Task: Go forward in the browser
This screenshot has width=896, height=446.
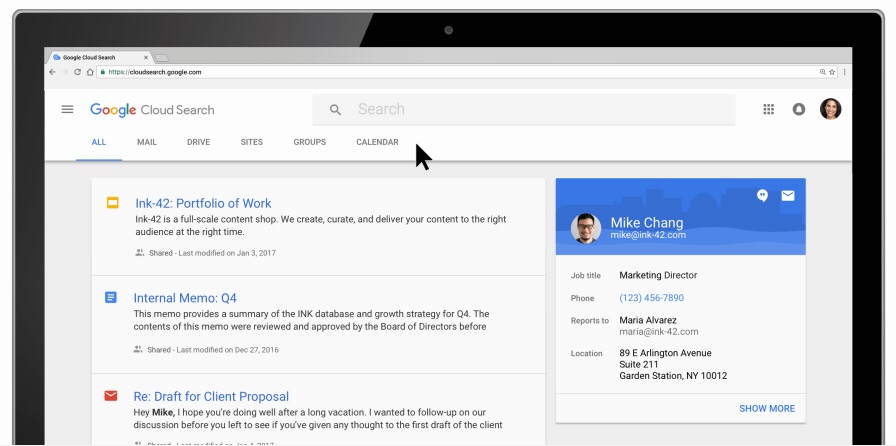Action: point(65,72)
